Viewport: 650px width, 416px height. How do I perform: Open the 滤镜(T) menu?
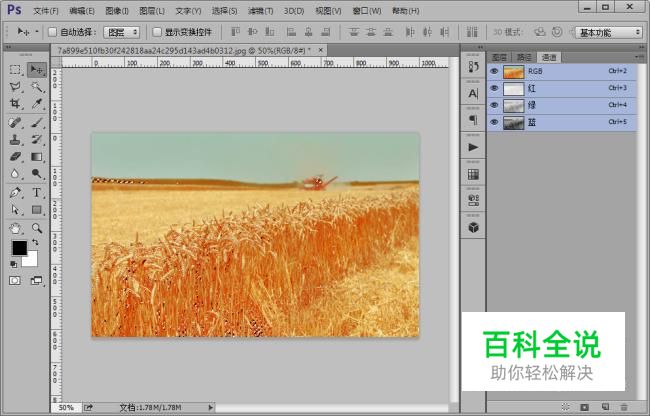pyautogui.click(x=260, y=11)
